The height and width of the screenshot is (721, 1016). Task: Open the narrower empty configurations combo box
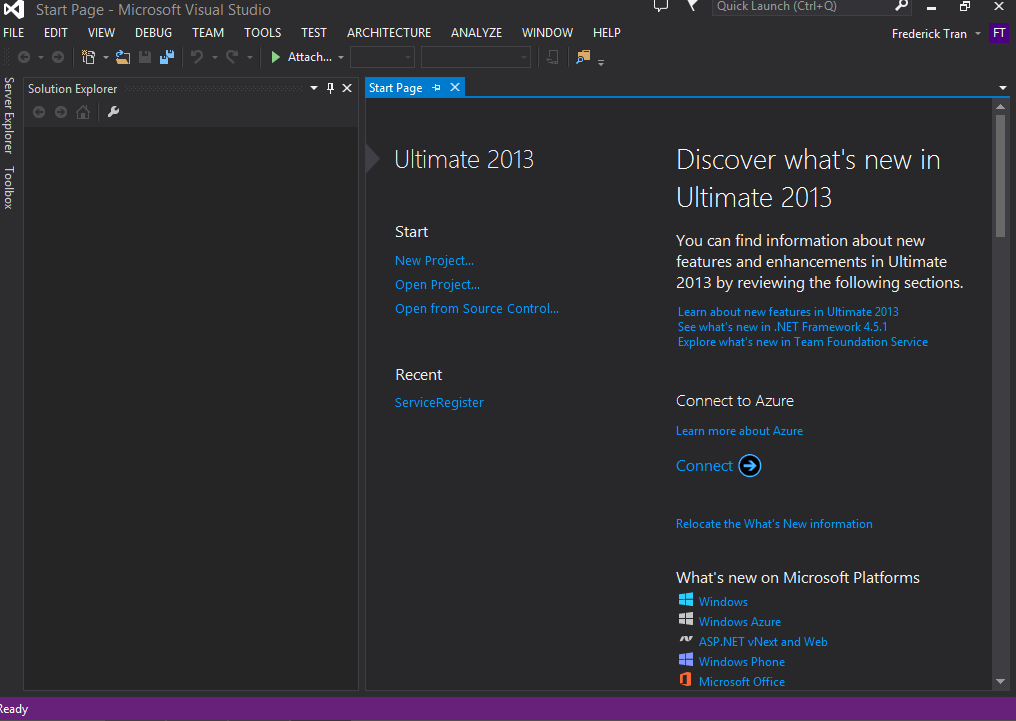[x=382, y=58]
